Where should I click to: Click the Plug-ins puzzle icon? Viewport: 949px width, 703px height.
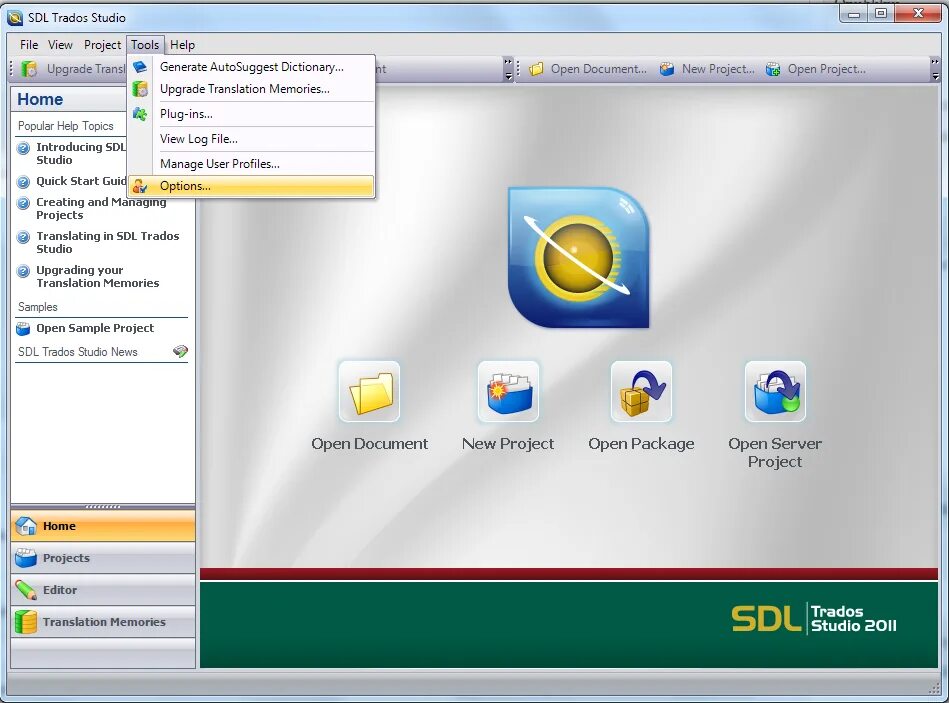pos(140,114)
